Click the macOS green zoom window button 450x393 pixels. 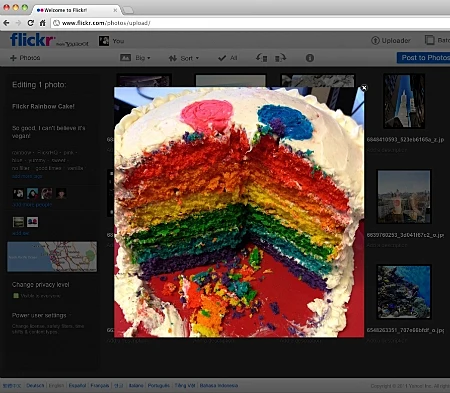tap(25, 7)
